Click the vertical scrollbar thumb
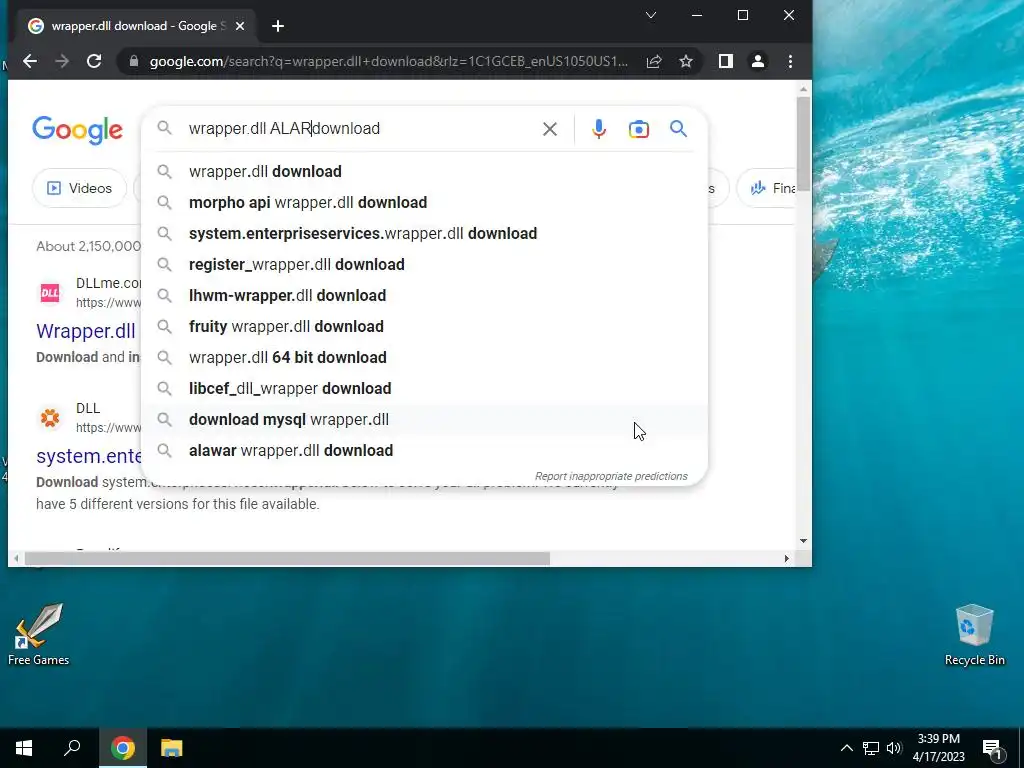This screenshot has width=1024, height=768. (803, 143)
